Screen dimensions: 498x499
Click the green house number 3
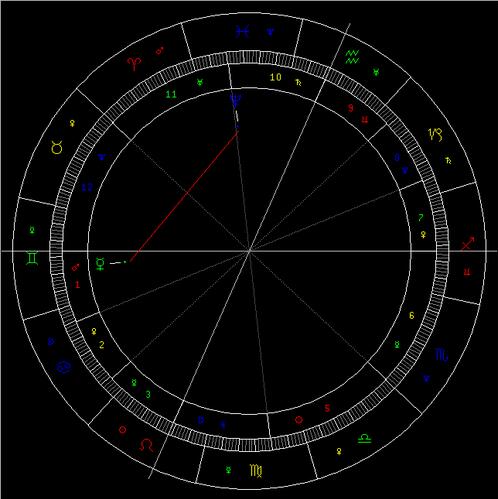[148, 395]
